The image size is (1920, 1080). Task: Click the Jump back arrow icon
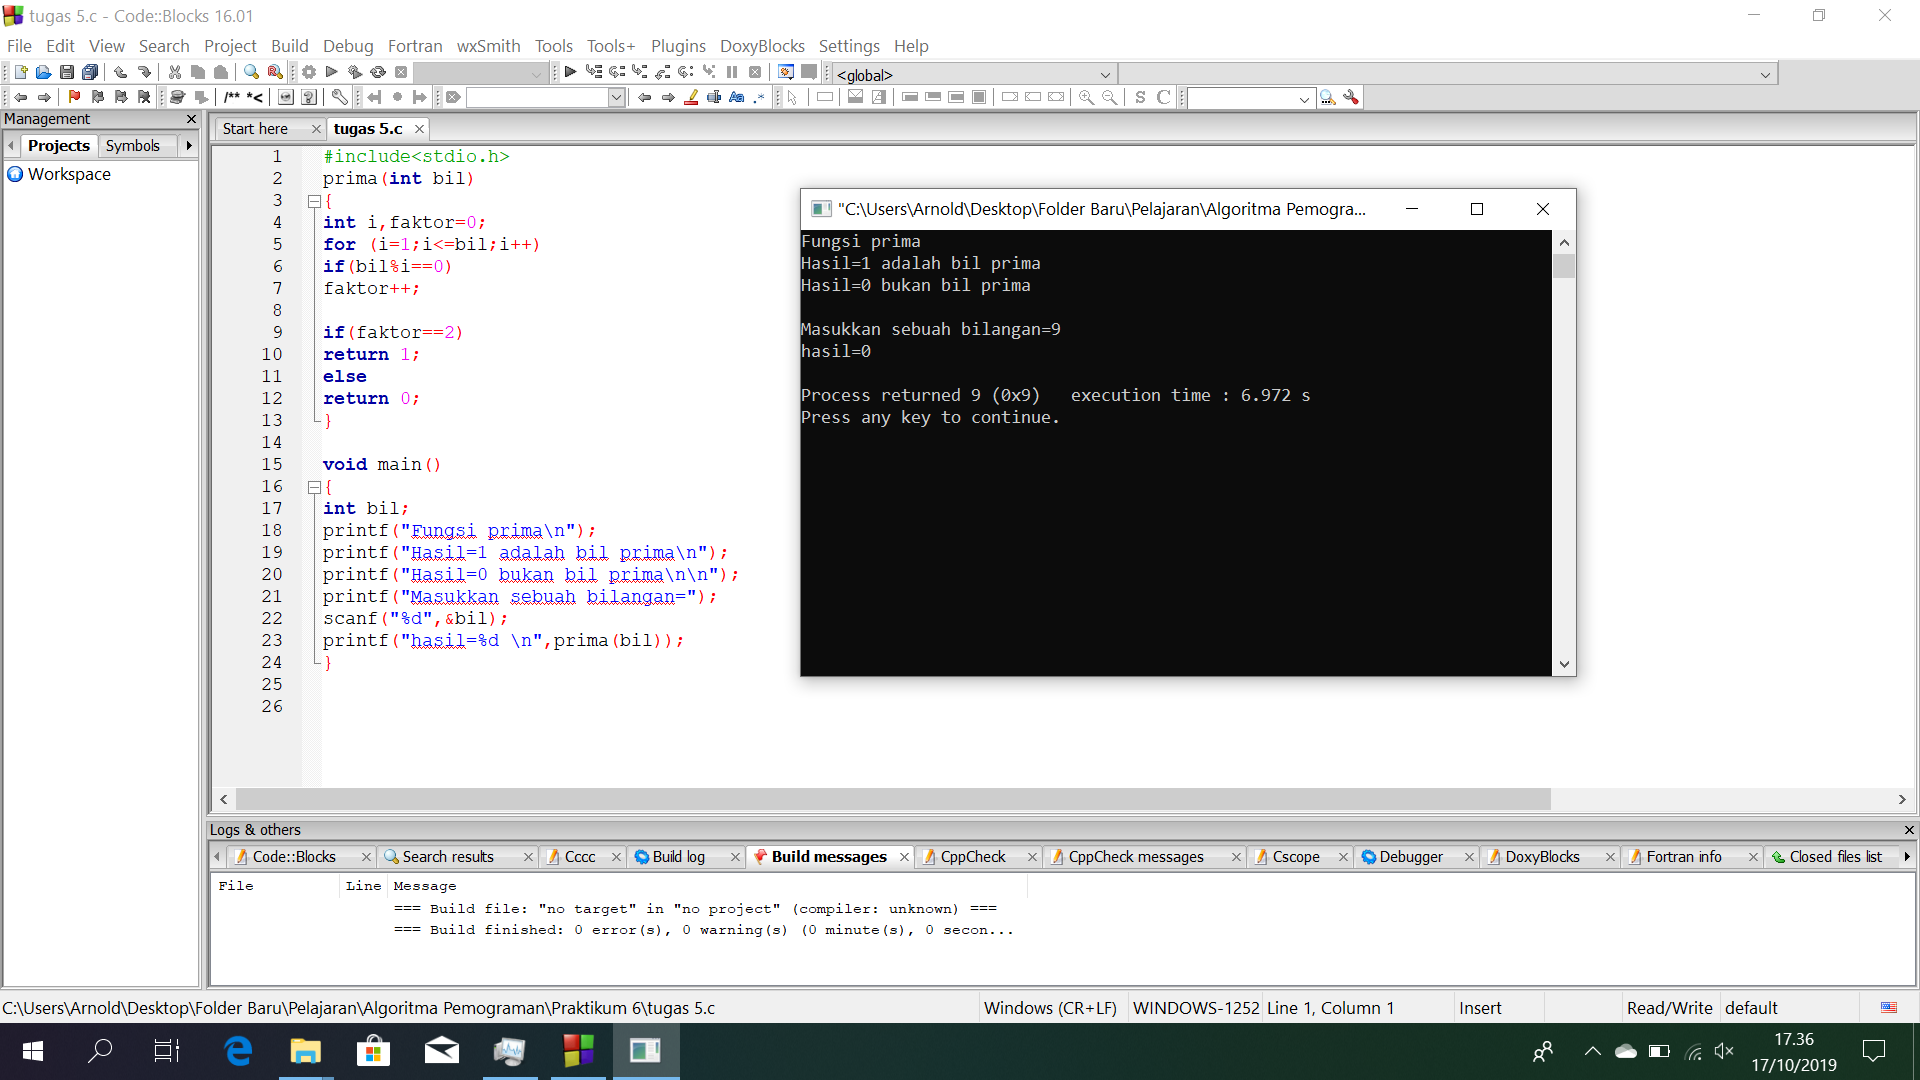[x=21, y=97]
